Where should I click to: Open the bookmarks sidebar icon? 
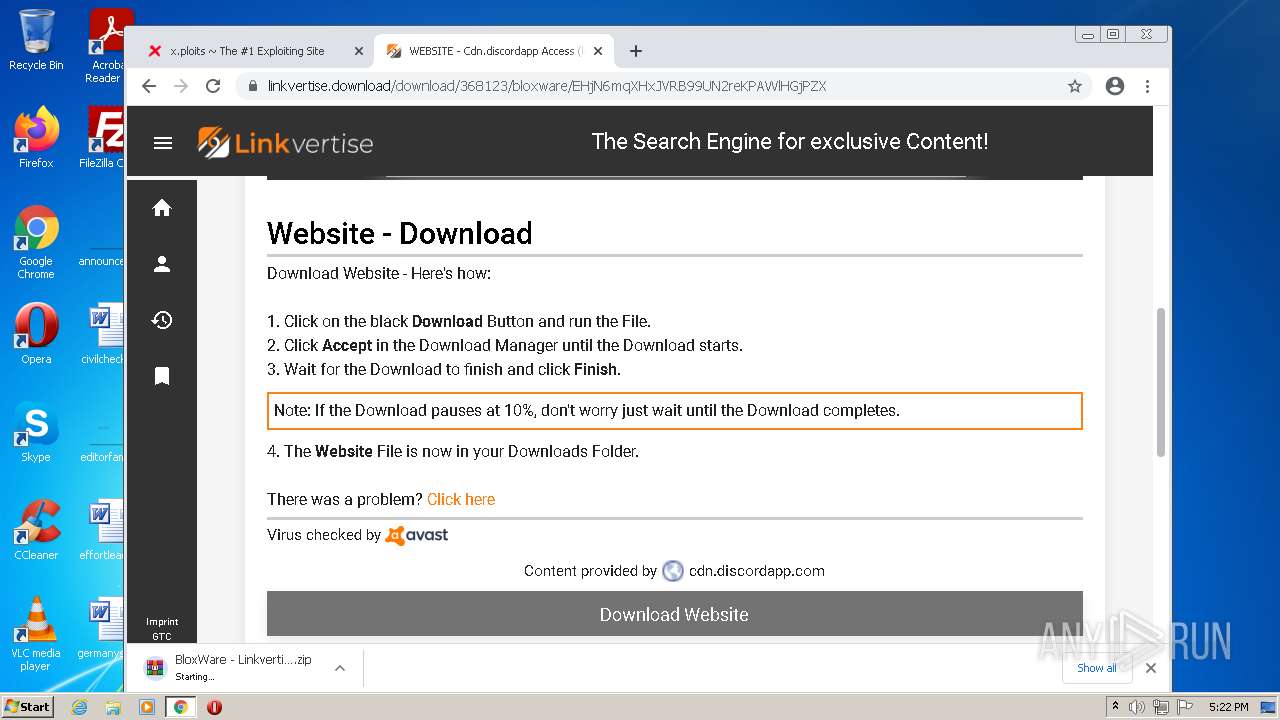point(161,376)
